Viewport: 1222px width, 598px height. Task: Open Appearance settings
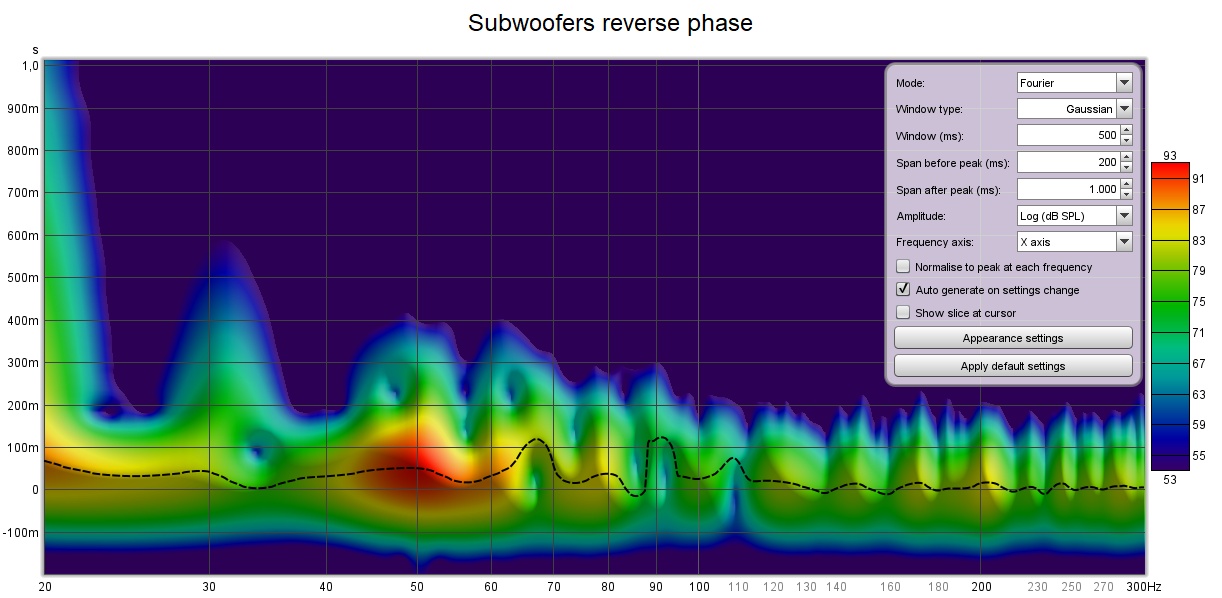(1013, 338)
